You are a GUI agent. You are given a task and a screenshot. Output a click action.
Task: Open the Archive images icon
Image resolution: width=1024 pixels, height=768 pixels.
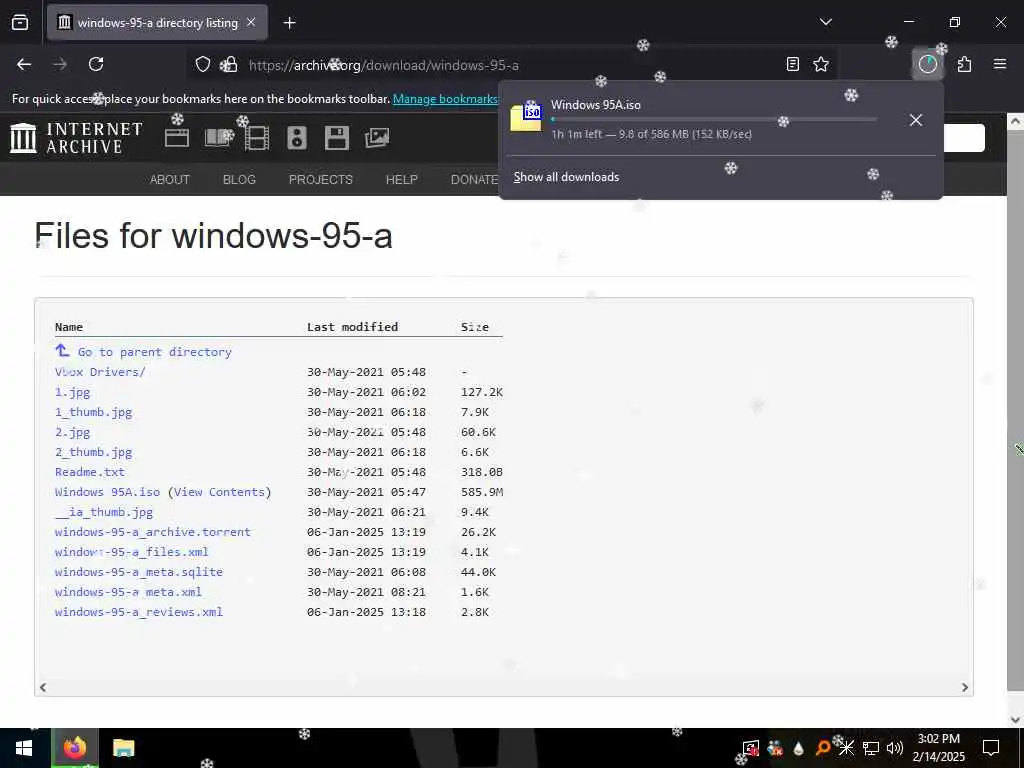pos(377,138)
